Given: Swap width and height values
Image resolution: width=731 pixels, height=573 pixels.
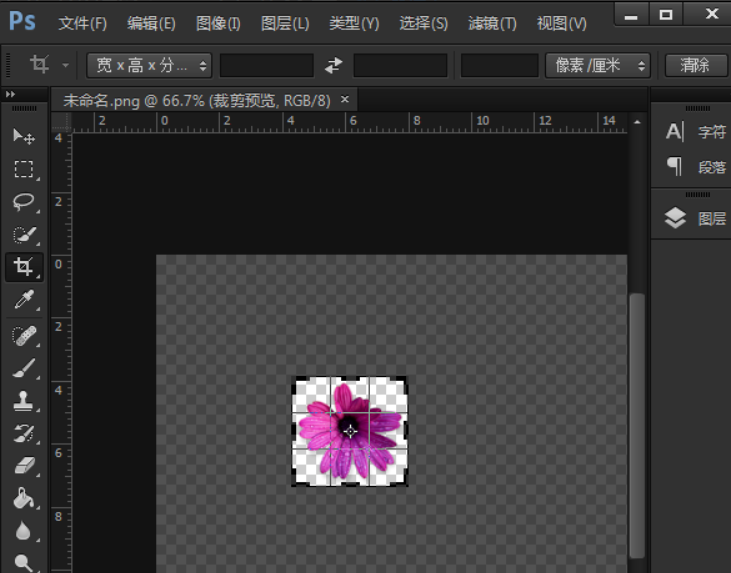Looking at the screenshot, I should tap(334, 65).
